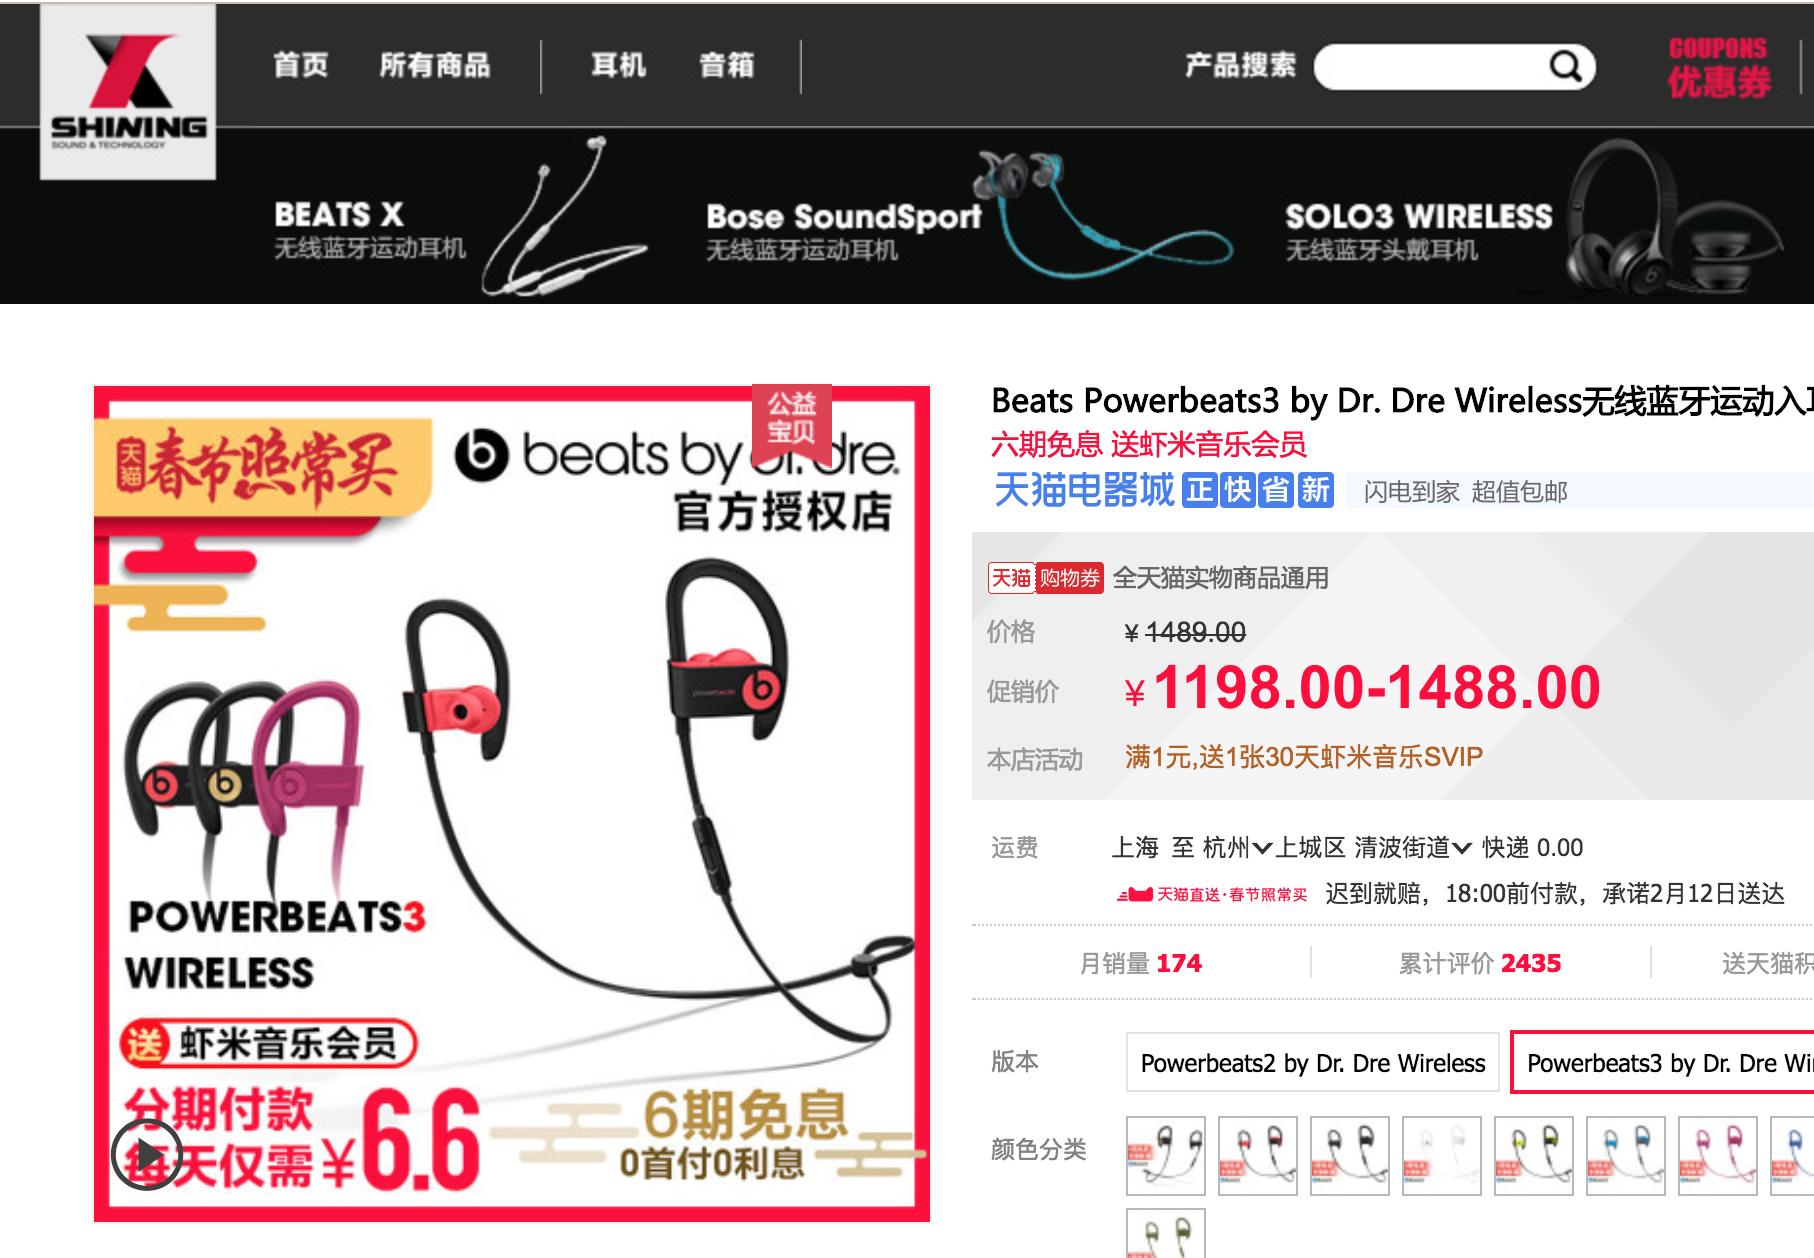Click the 天猫 购物券 badge
1814x1258 pixels.
(x=1045, y=578)
